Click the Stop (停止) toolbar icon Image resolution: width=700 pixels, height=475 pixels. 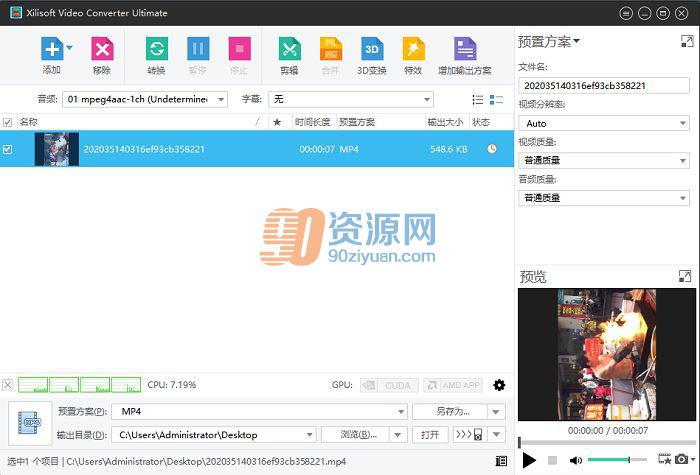(239, 49)
